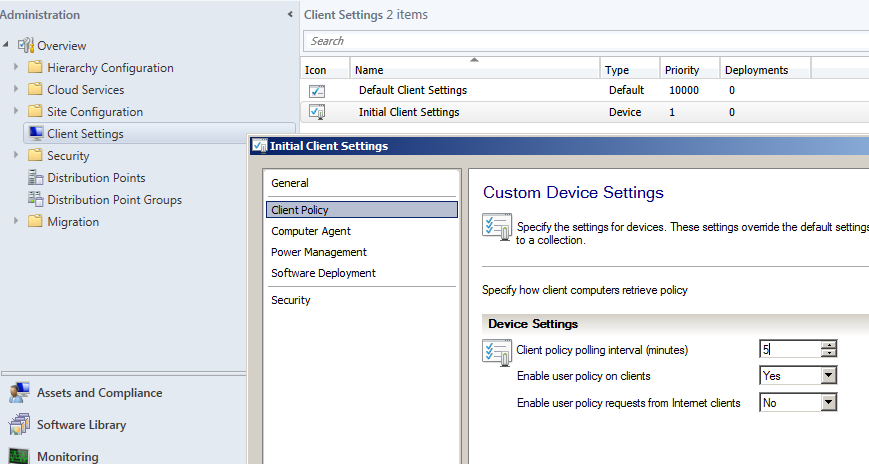
Task: Click the Overview node icon
Action: click(x=25, y=45)
